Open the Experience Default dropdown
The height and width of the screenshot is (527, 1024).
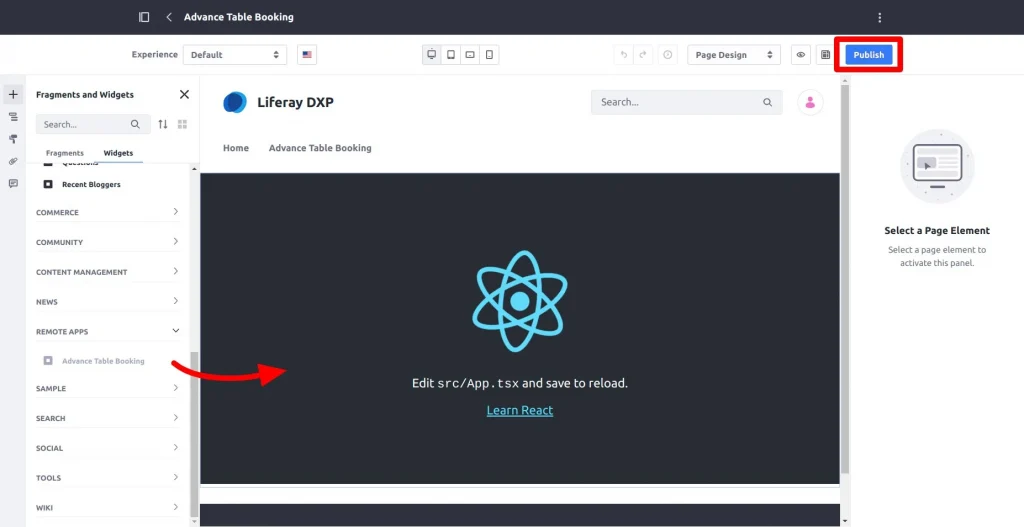coord(234,55)
